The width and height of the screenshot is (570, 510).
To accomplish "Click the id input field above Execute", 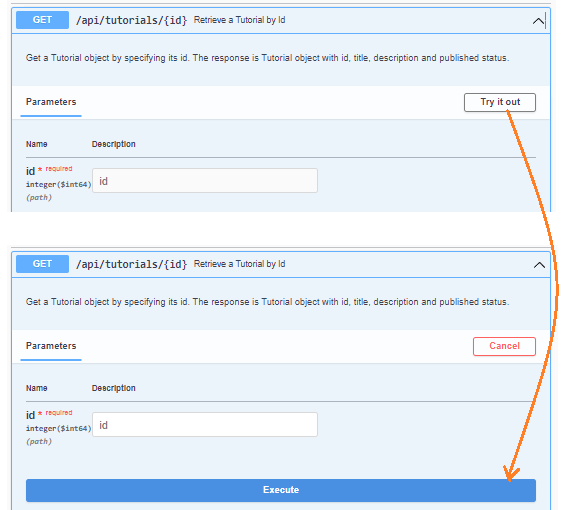I will tap(205, 425).
